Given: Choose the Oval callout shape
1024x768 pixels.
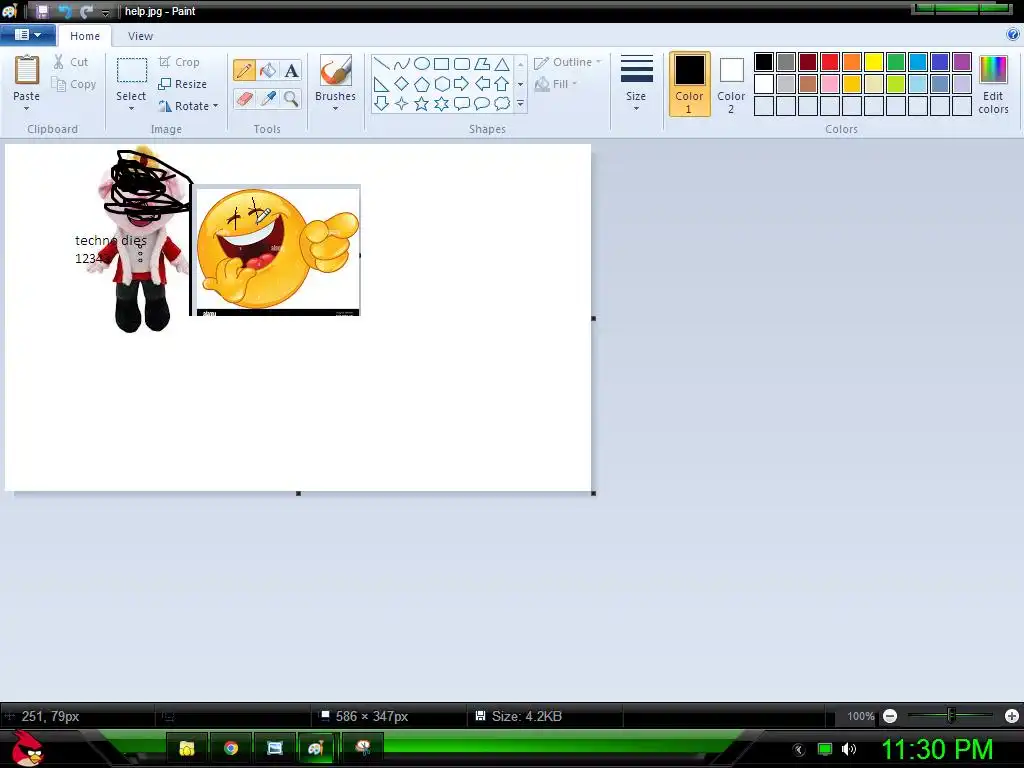Looking at the screenshot, I should (x=482, y=103).
